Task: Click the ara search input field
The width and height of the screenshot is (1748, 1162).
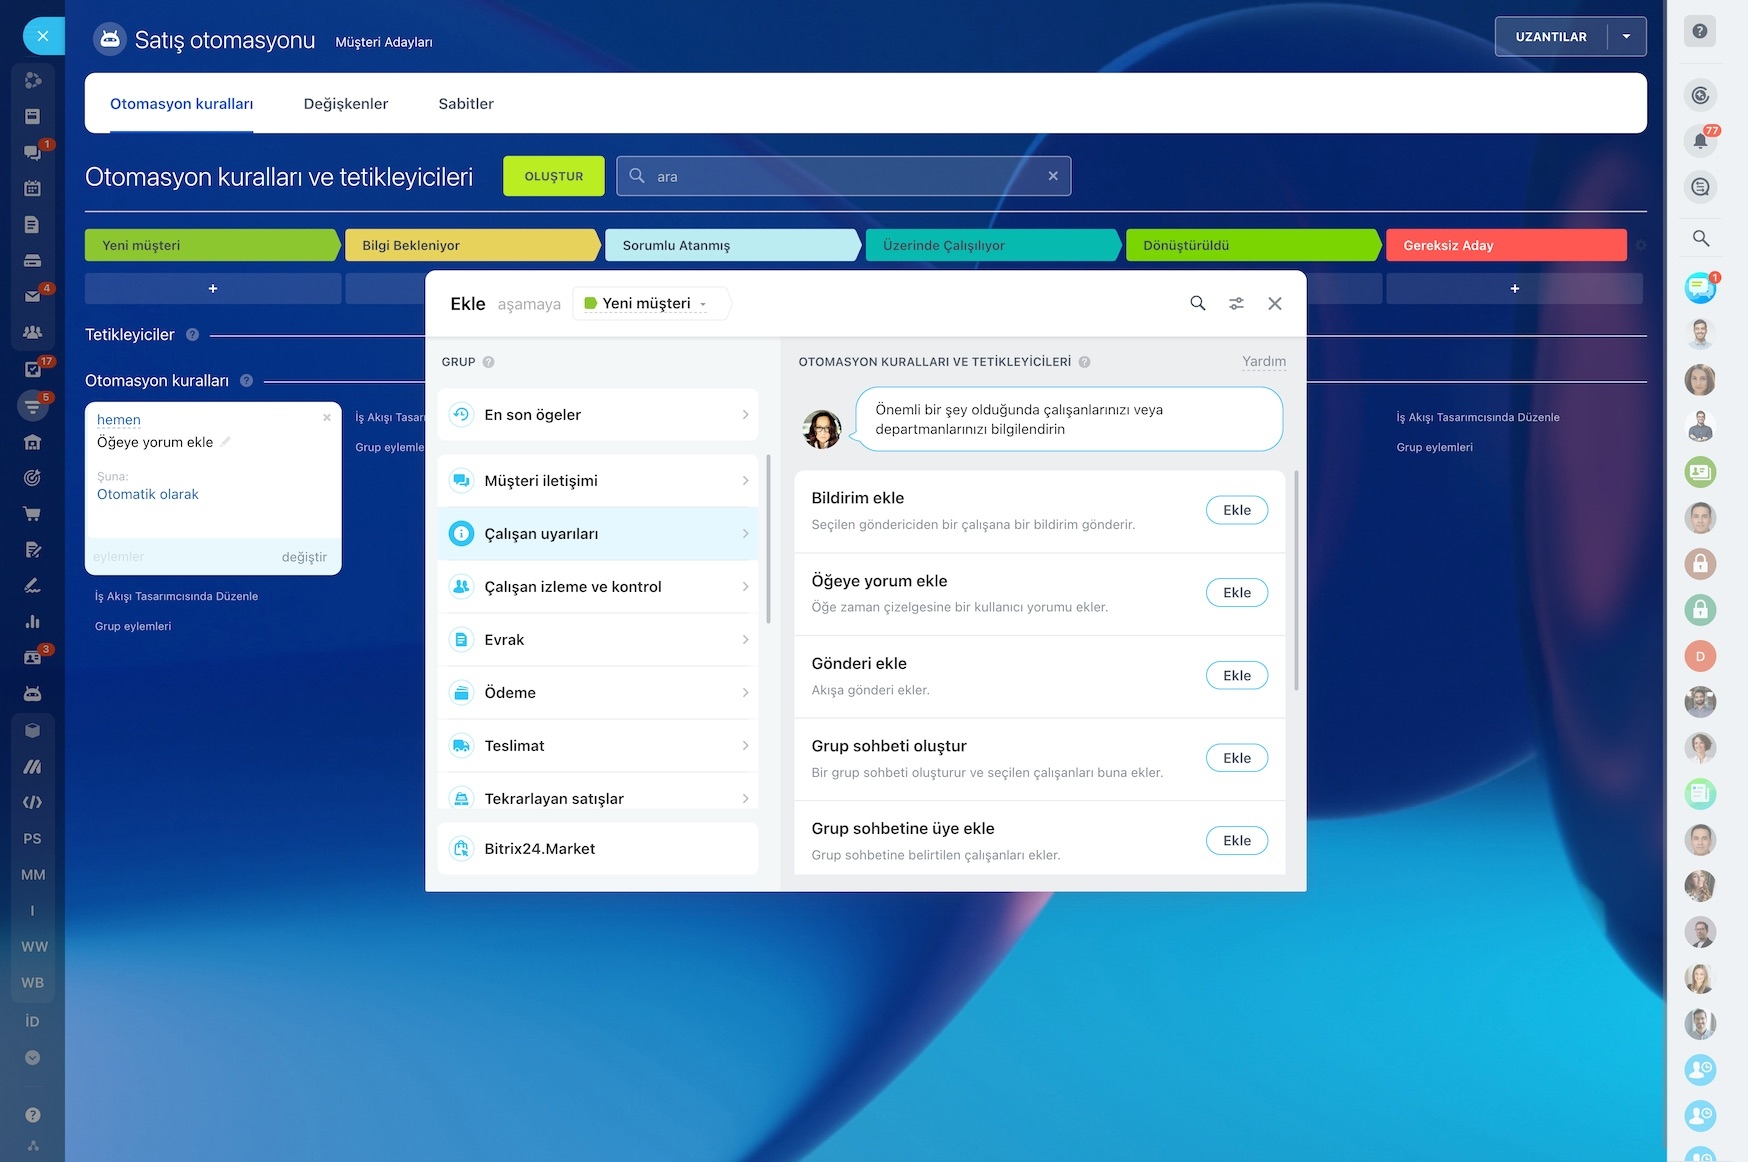Action: [x=844, y=176]
